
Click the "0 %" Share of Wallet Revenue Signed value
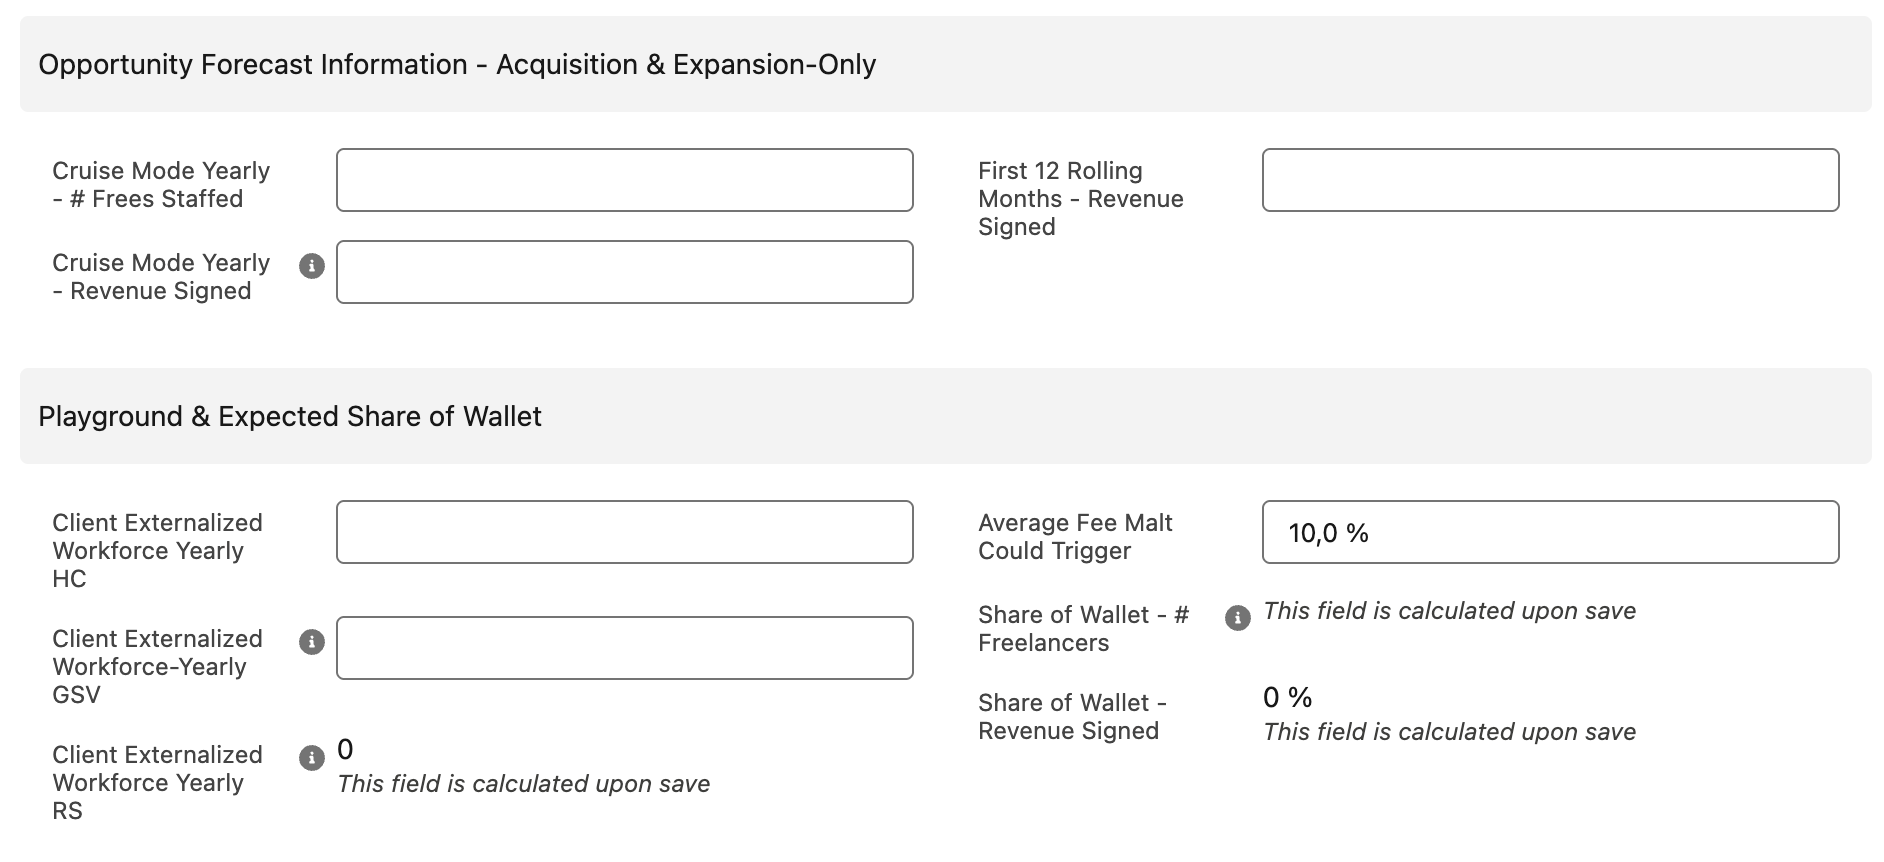pos(1287,697)
